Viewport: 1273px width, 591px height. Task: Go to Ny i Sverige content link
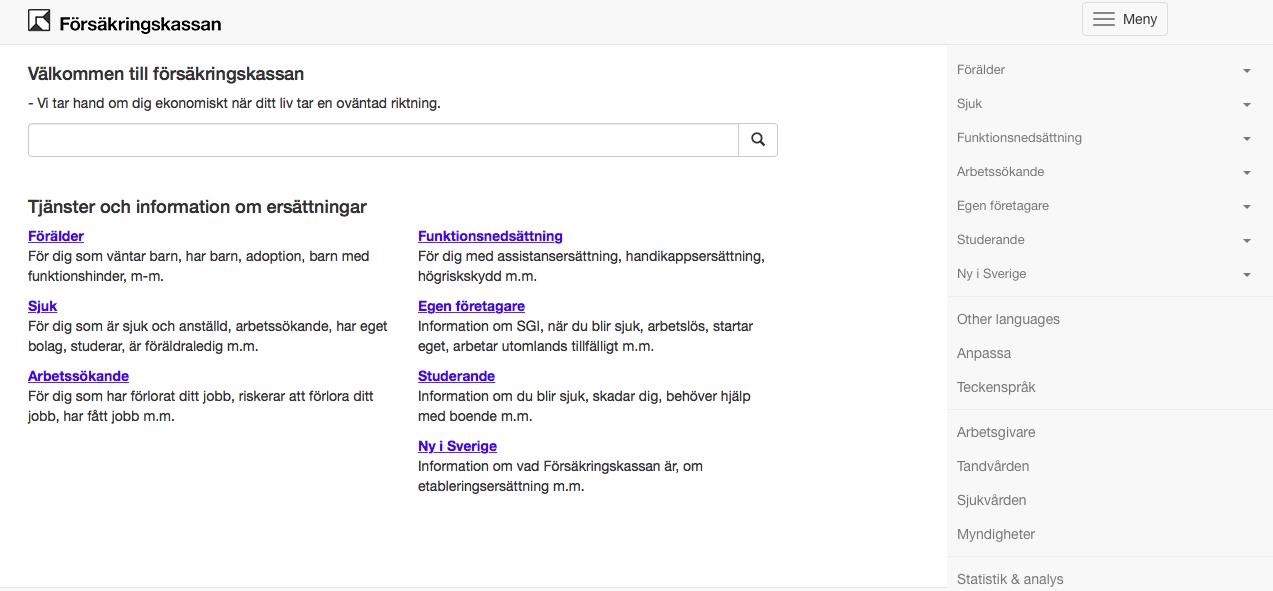(x=457, y=446)
